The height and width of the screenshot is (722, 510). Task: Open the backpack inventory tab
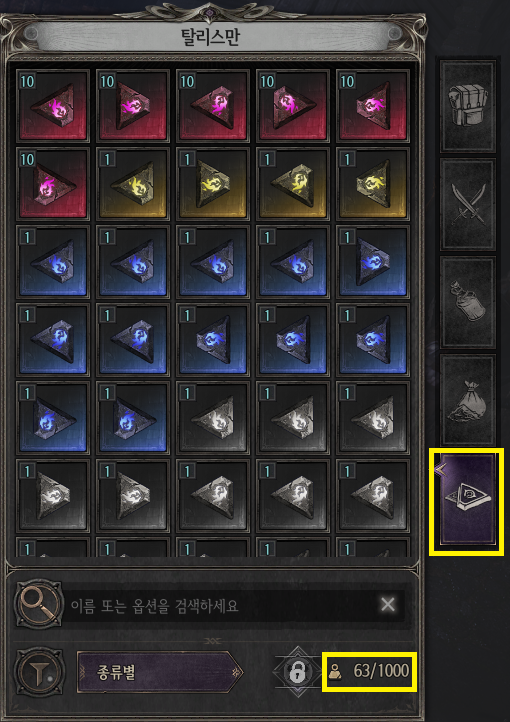pos(468,106)
